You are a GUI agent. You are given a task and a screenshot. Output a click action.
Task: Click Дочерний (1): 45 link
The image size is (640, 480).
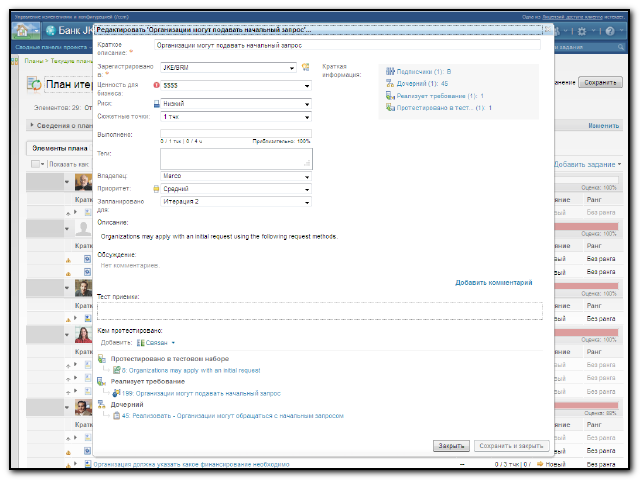[422, 83]
